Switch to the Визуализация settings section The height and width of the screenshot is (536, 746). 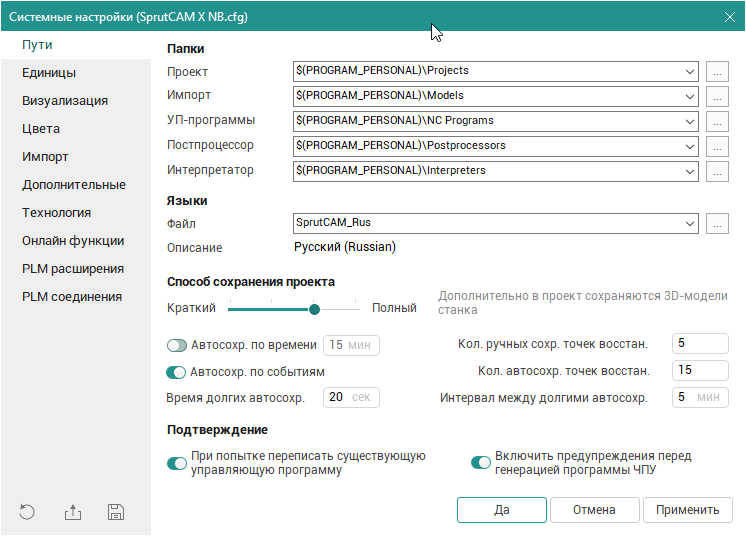[x=65, y=101]
